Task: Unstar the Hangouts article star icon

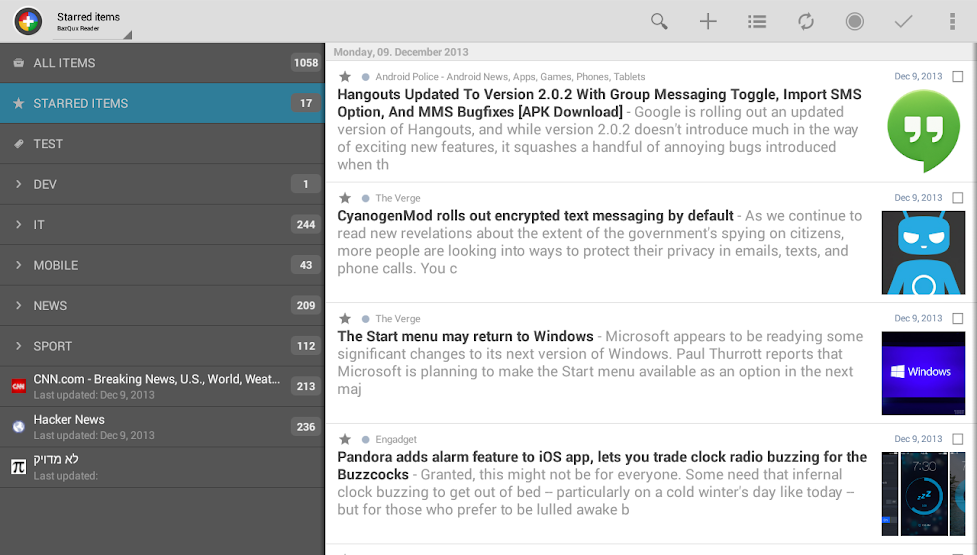Action: coord(345,77)
